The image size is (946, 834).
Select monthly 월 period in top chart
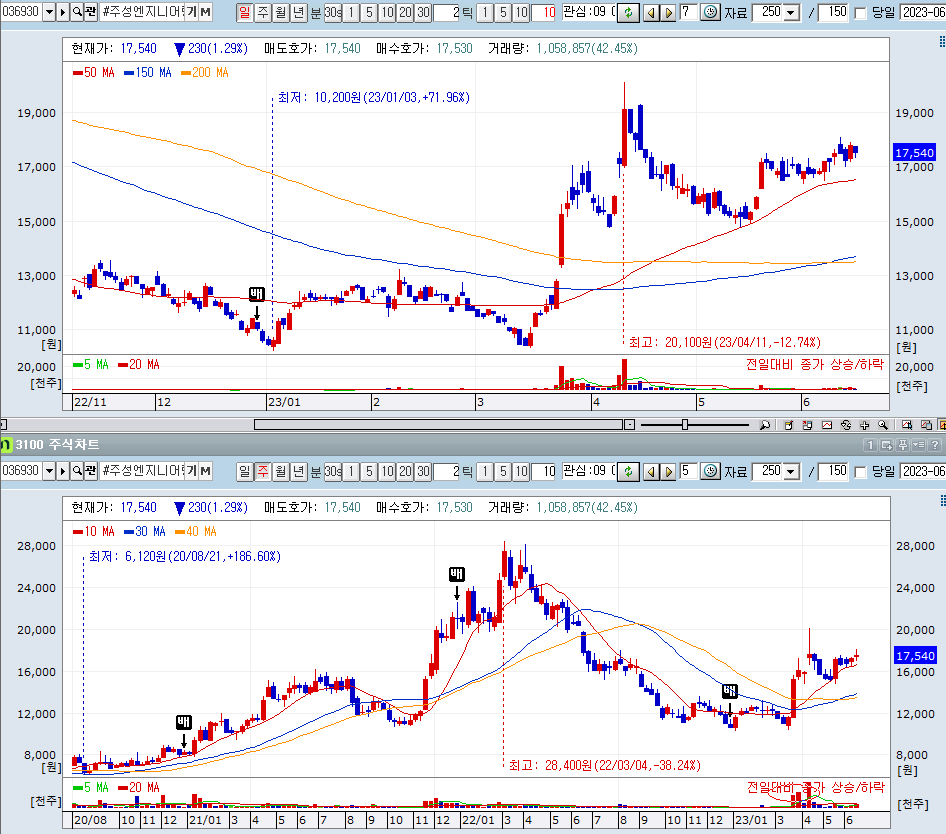(281, 13)
